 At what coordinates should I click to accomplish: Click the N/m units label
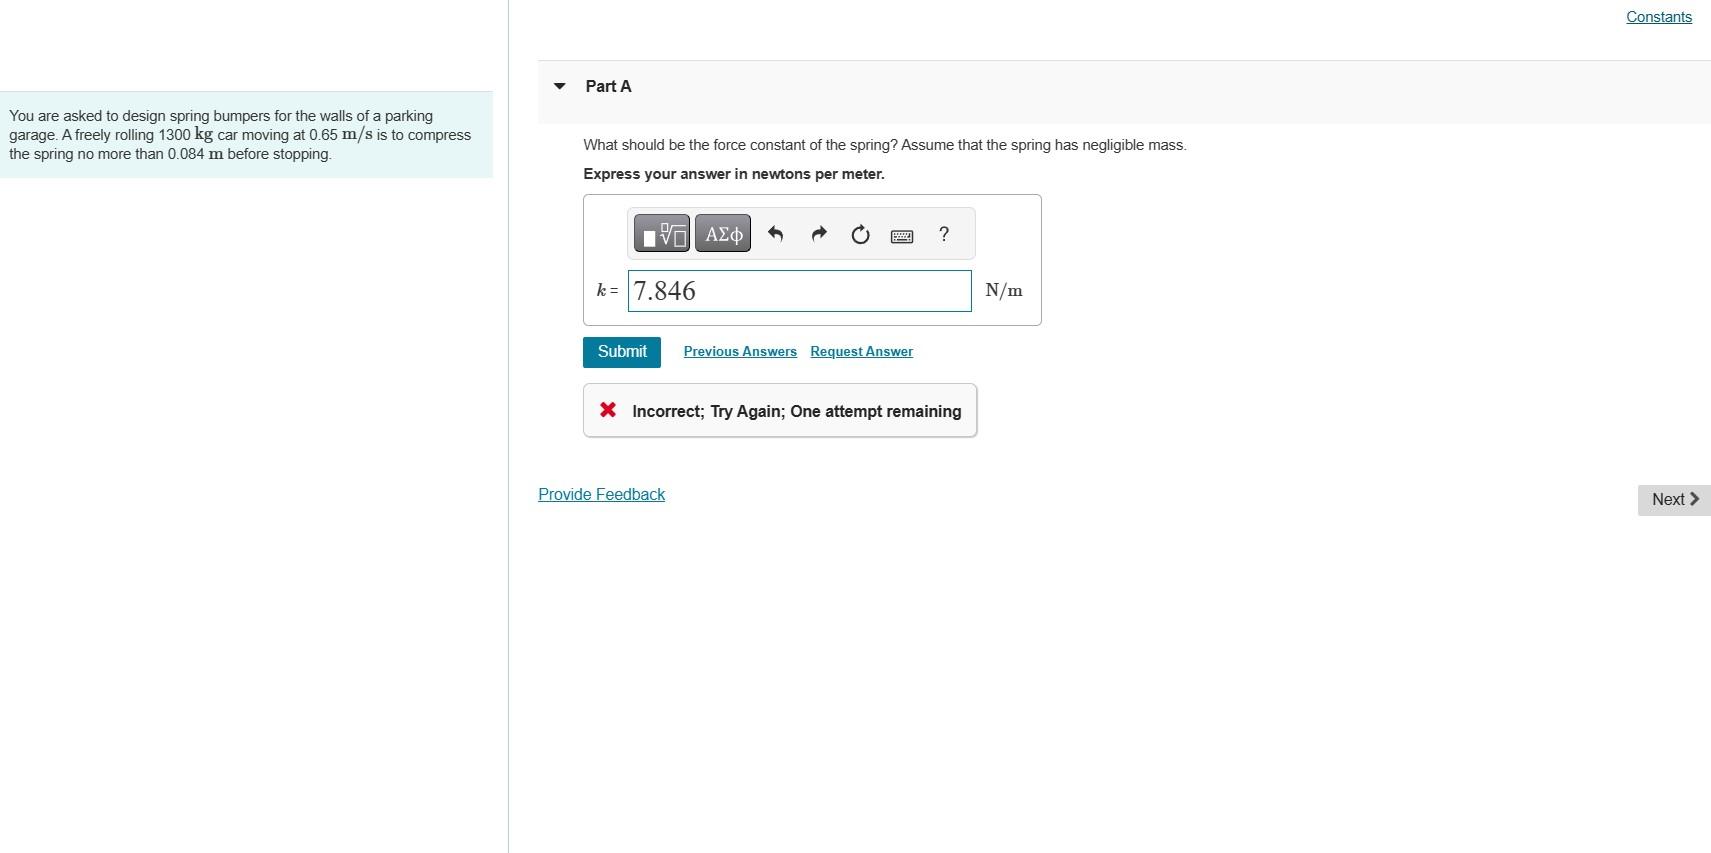coord(1004,291)
